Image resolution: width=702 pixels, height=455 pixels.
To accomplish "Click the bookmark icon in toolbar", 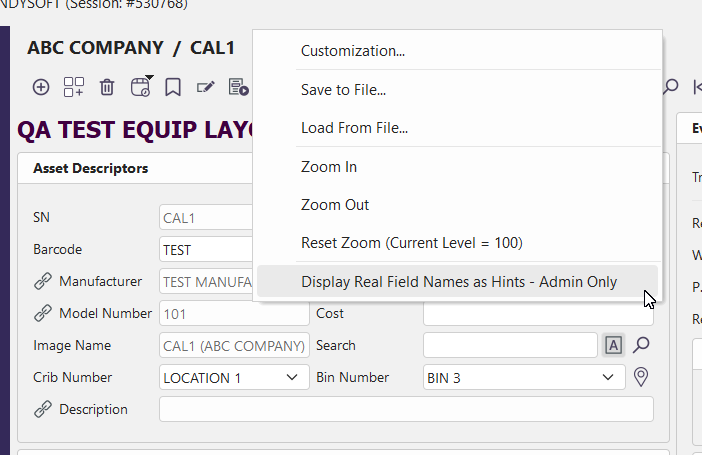I will tap(173, 87).
